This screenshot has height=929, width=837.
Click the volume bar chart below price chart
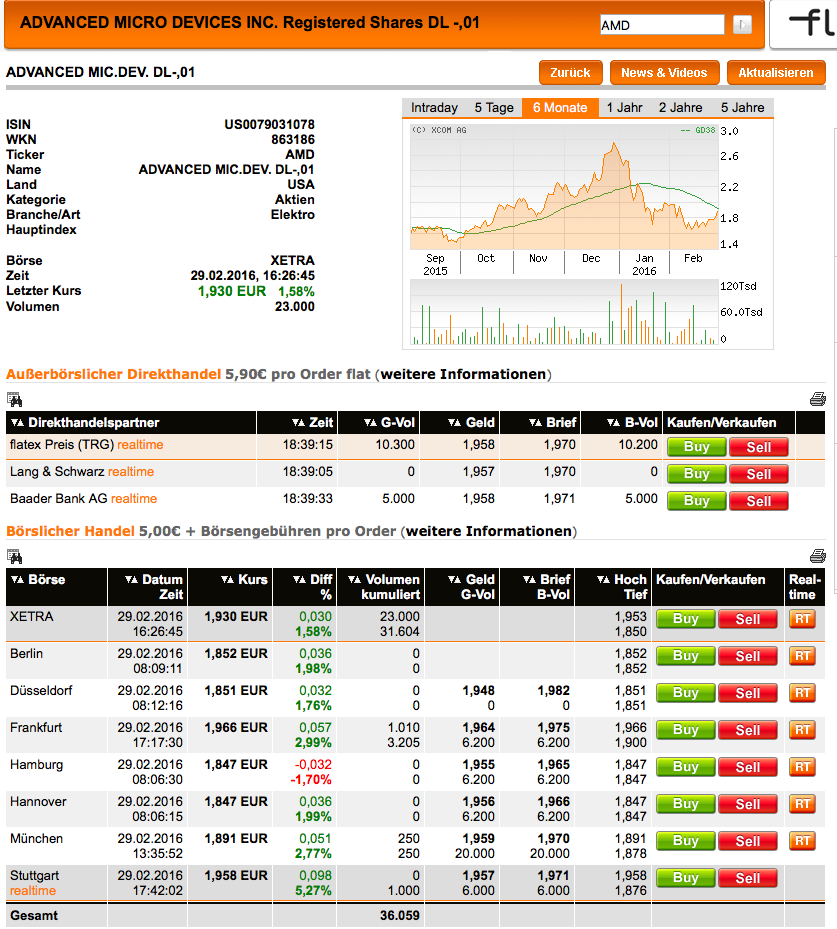[x=565, y=312]
